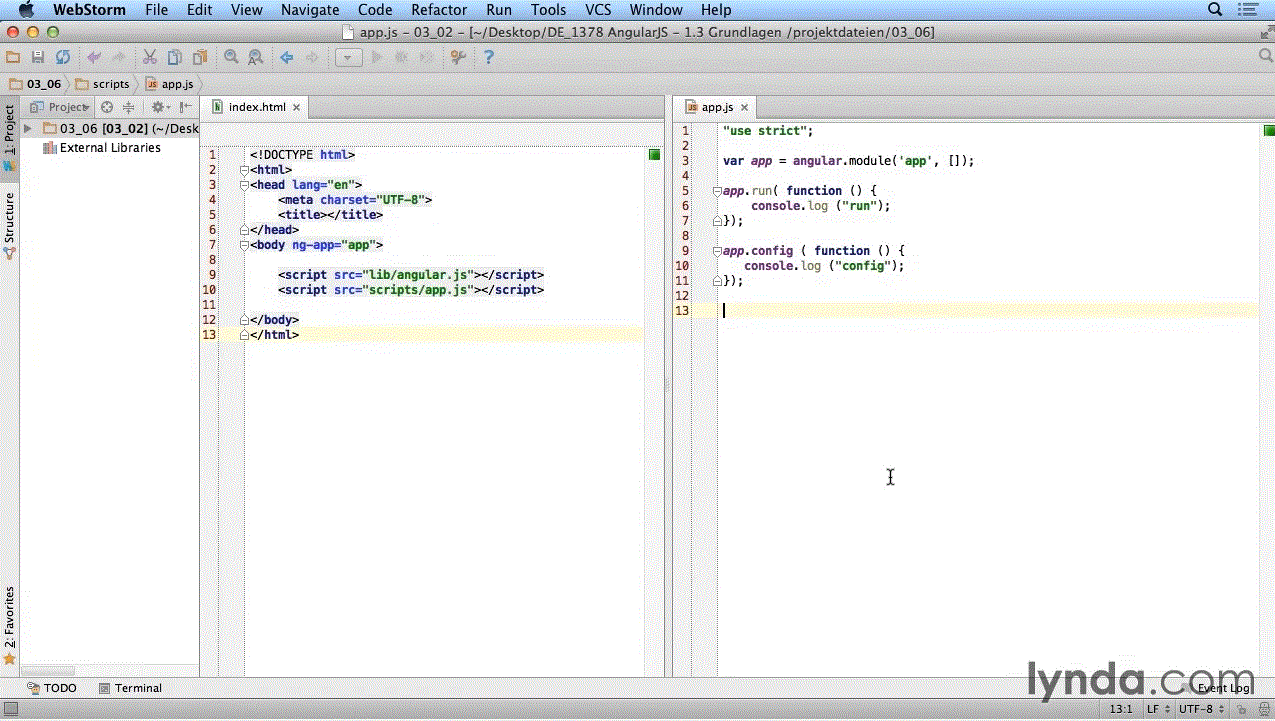This screenshot has height=721, width=1275.
Task: Click the Collapse All icon in Project panel
Action: click(x=128, y=107)
